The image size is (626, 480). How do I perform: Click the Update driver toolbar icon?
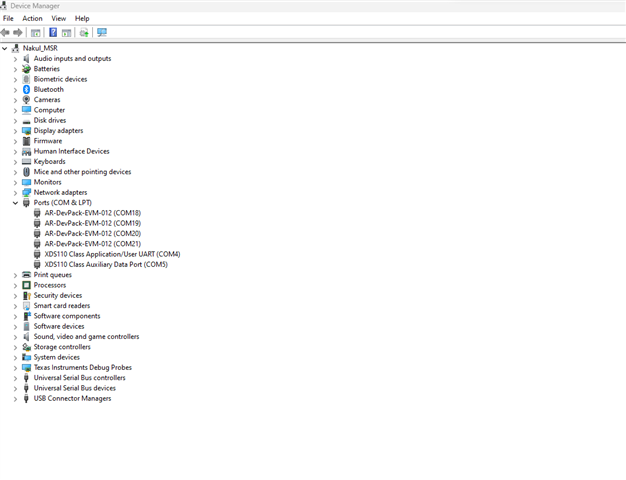point(84,33)
